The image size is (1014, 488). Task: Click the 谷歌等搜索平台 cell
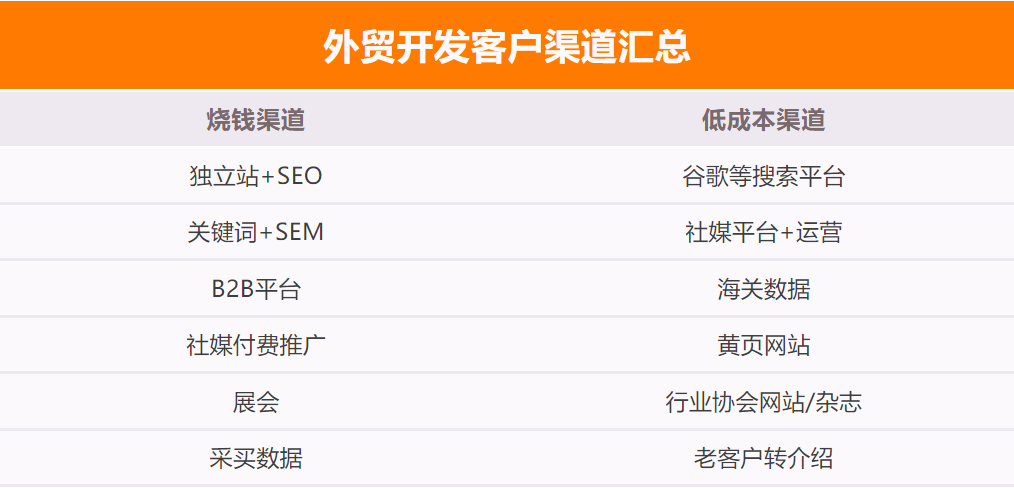763,176
